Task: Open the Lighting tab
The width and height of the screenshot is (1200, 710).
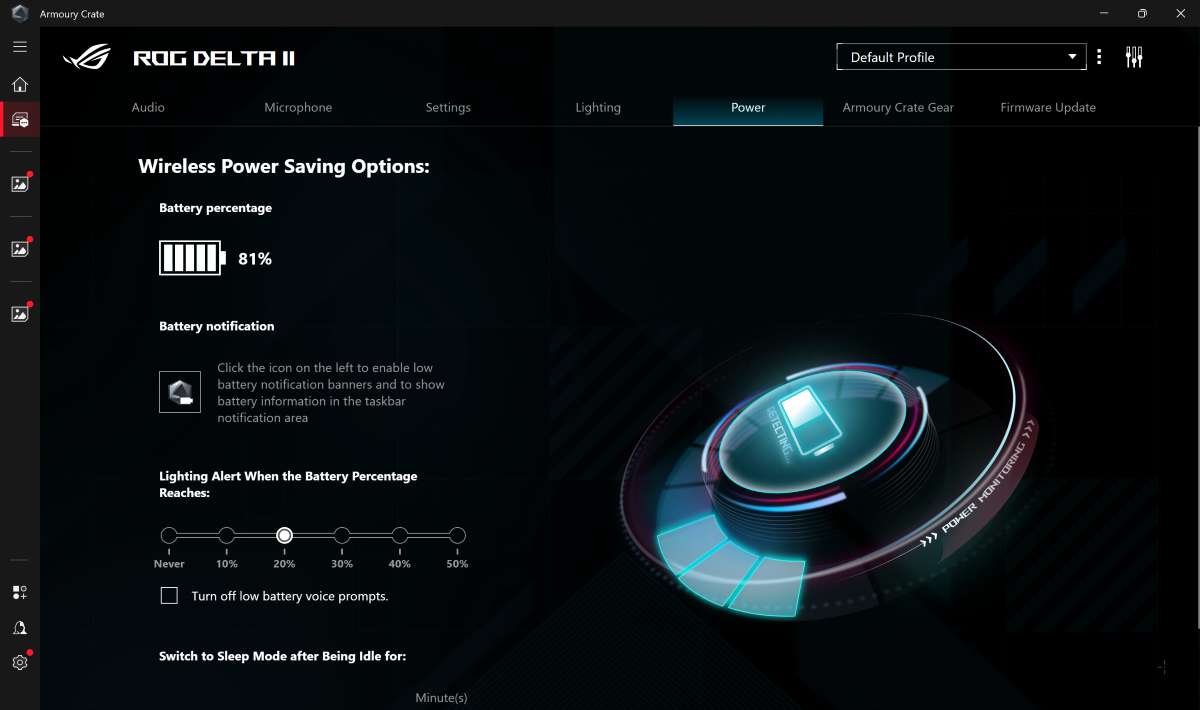Action: click(598, 107)
